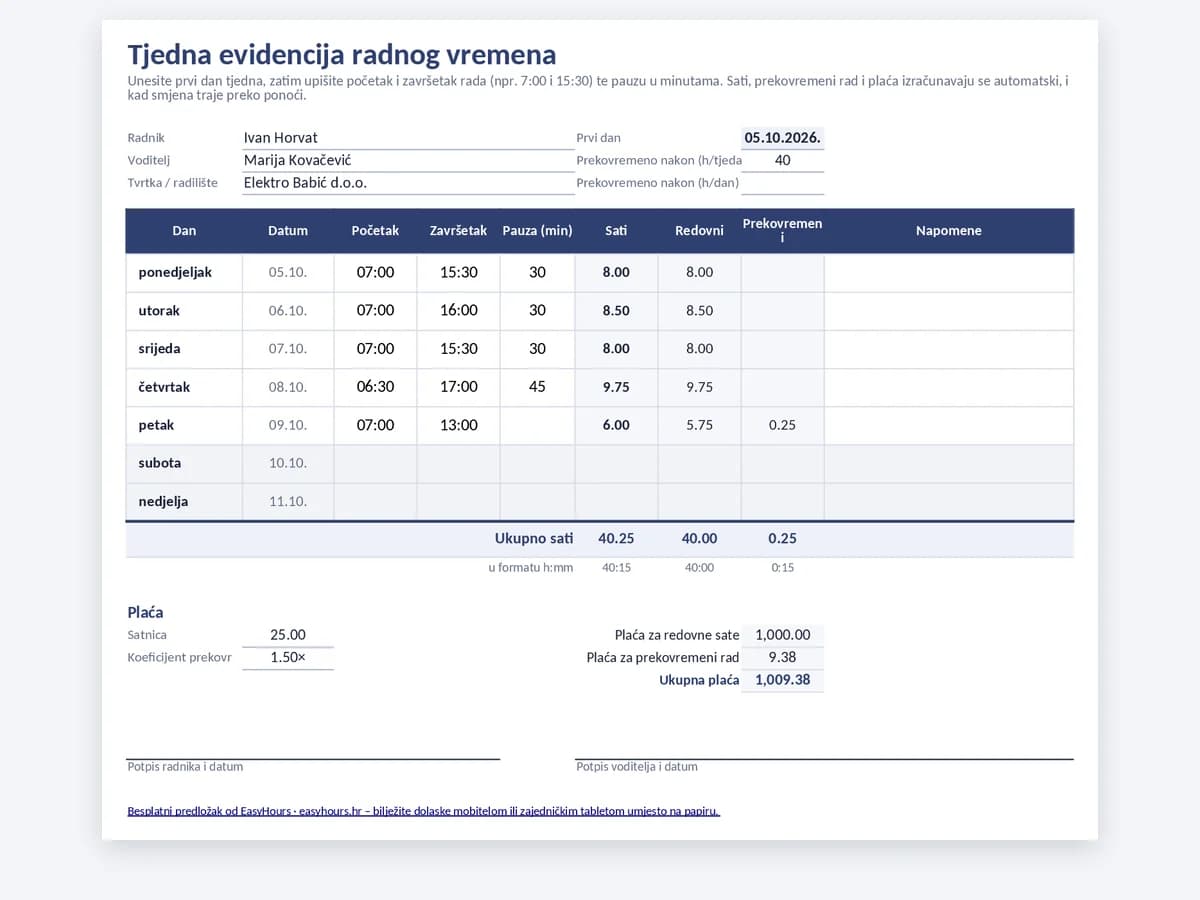Screen dimensions: 1200x900
Task: Select the h:mm overtime total 0:15
Action: click(x=782, y=568)
